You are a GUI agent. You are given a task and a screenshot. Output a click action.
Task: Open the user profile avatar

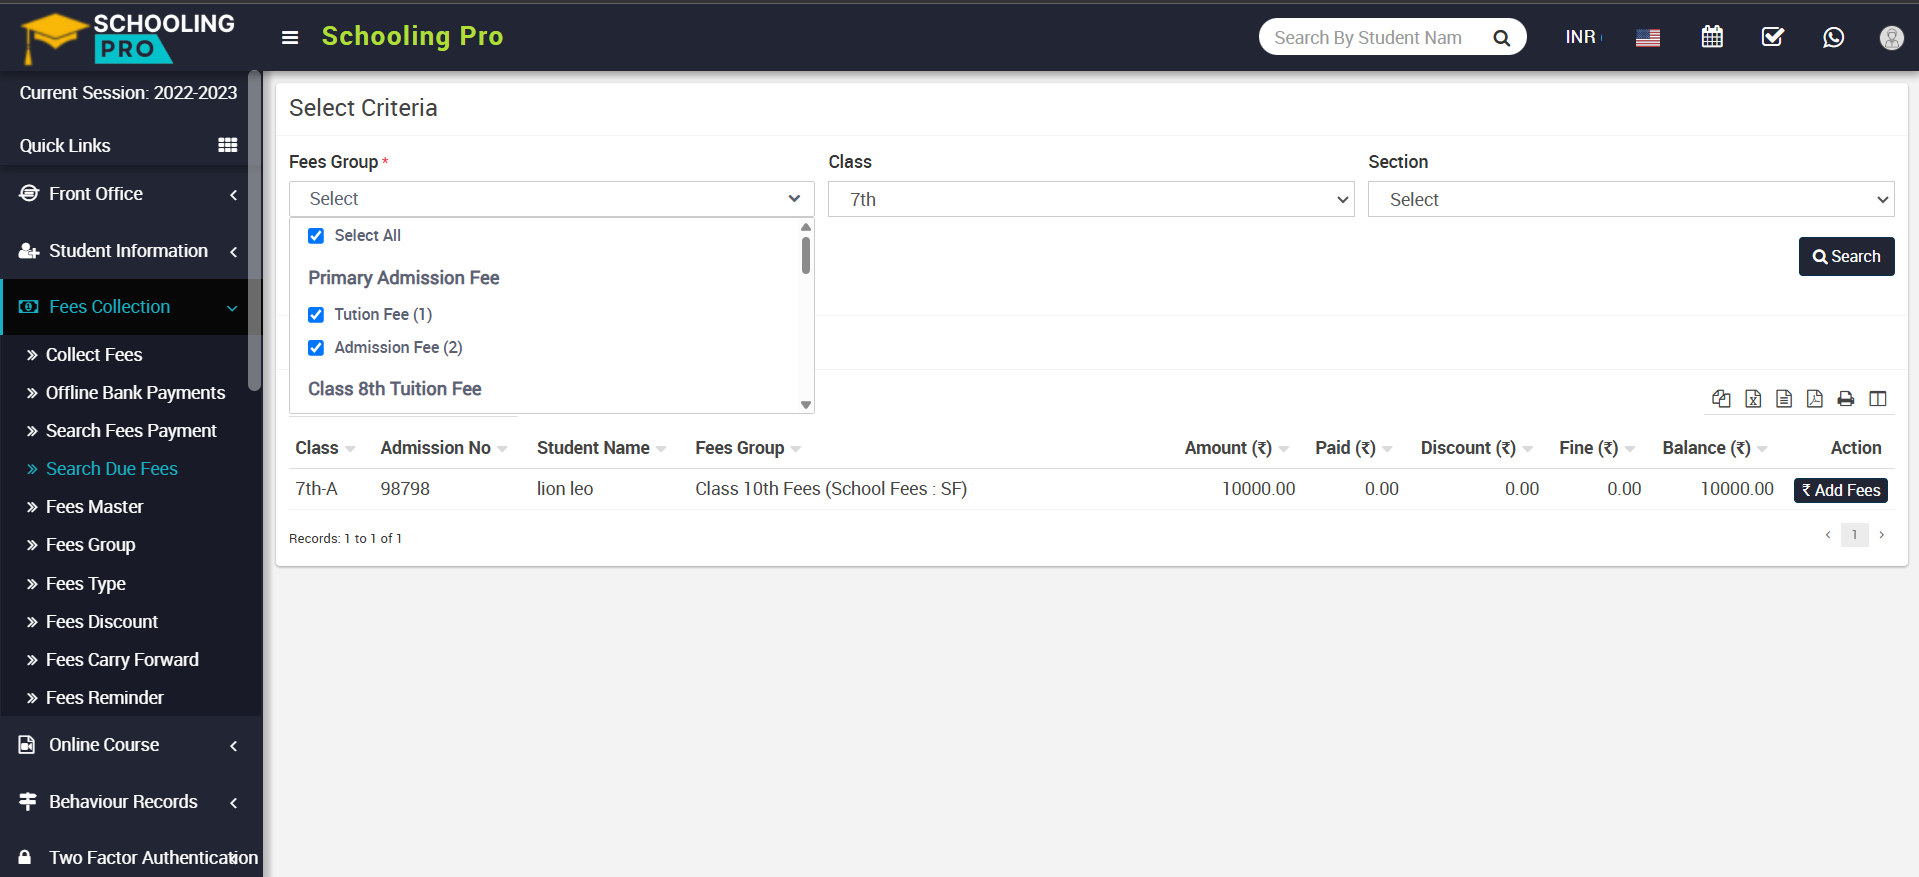point(1891,37)
